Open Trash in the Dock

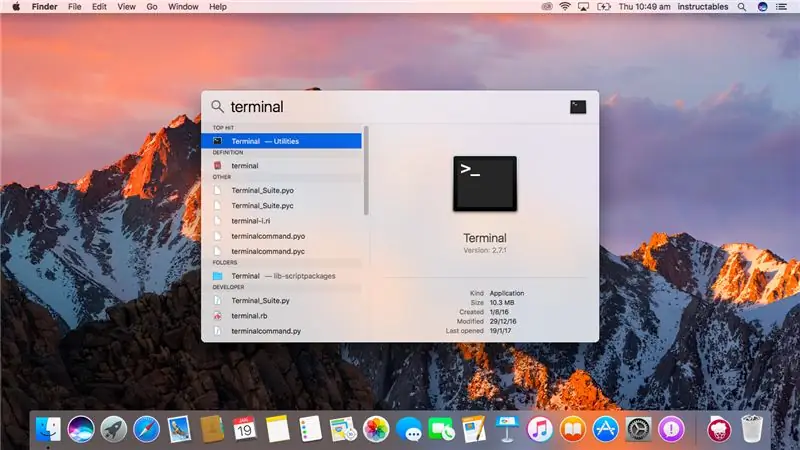coord(752,429)
